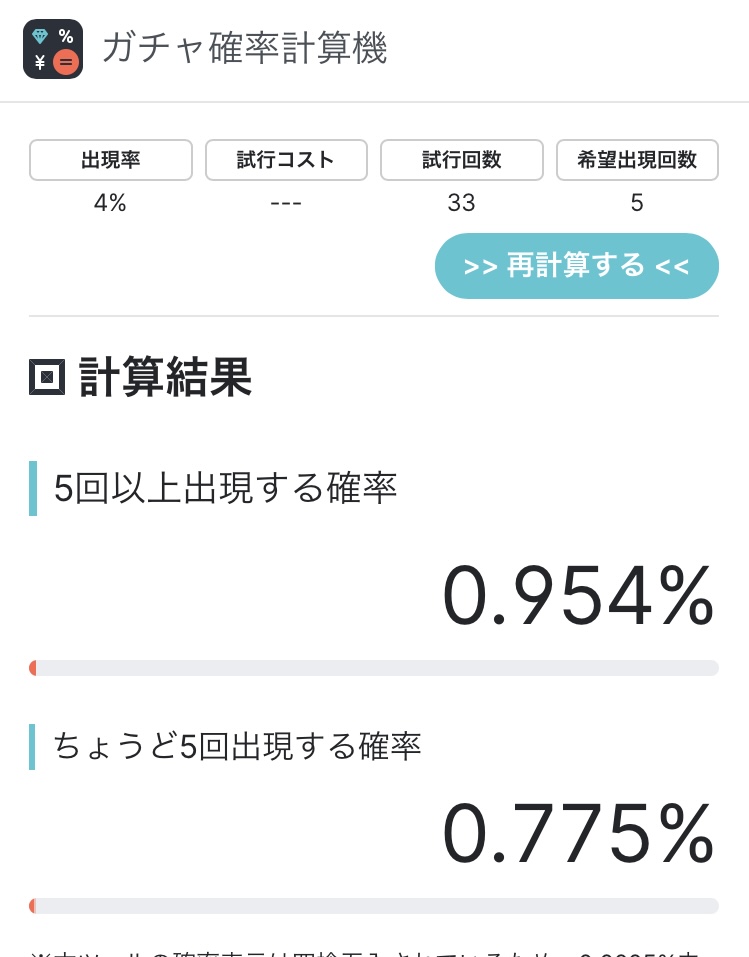The width and height of the screenshot is (749, 957).
Task: Click the 4% appearance rate value
Action: (111, 203)
